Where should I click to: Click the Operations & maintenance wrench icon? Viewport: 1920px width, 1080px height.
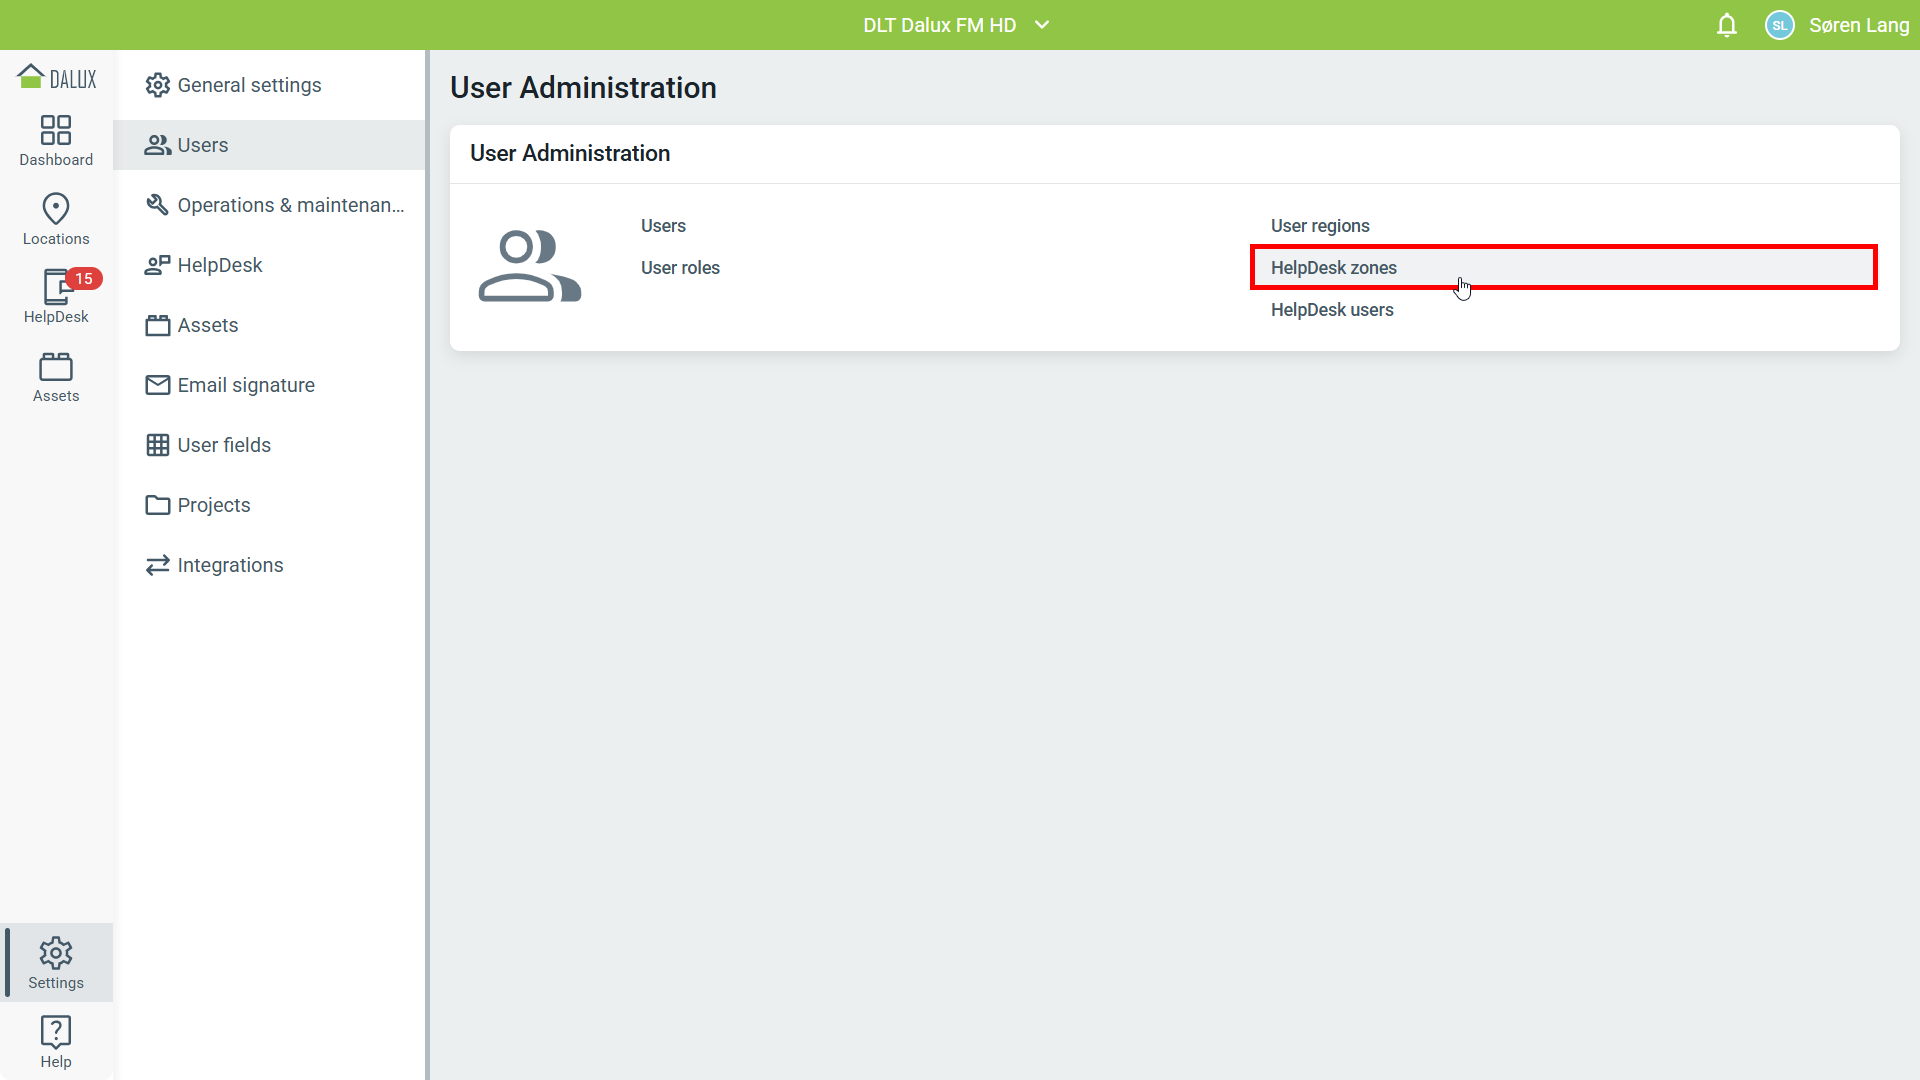(x=158, y=205)
